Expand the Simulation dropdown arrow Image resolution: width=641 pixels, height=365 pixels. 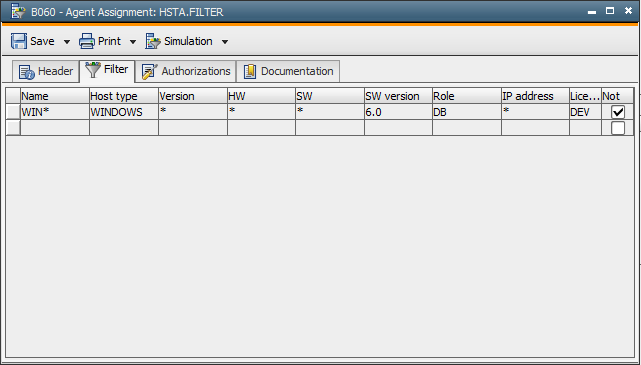click(225, 42)
